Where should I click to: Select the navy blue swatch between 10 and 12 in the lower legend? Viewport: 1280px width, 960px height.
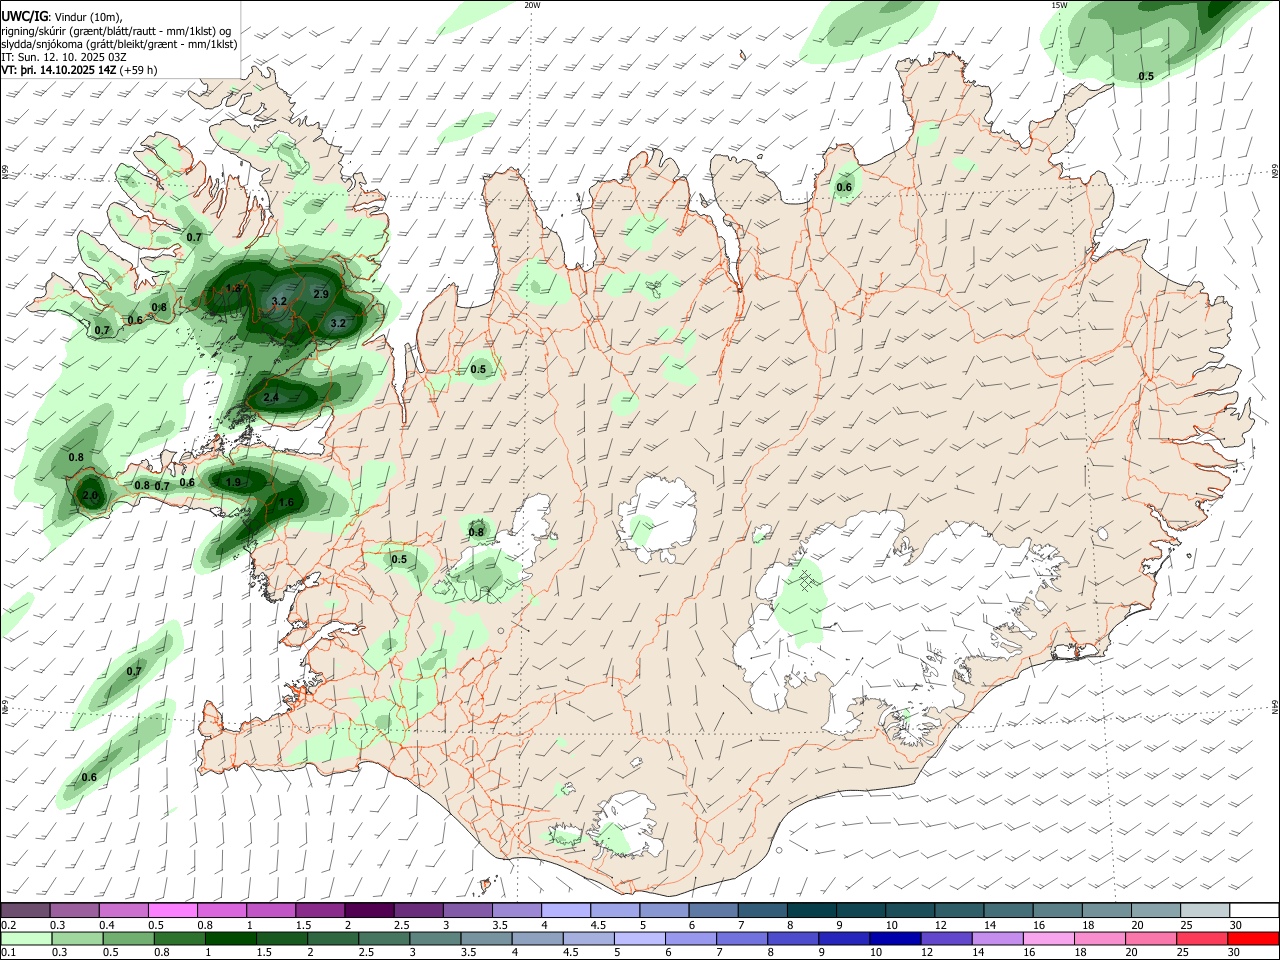[x=894, y=938]
